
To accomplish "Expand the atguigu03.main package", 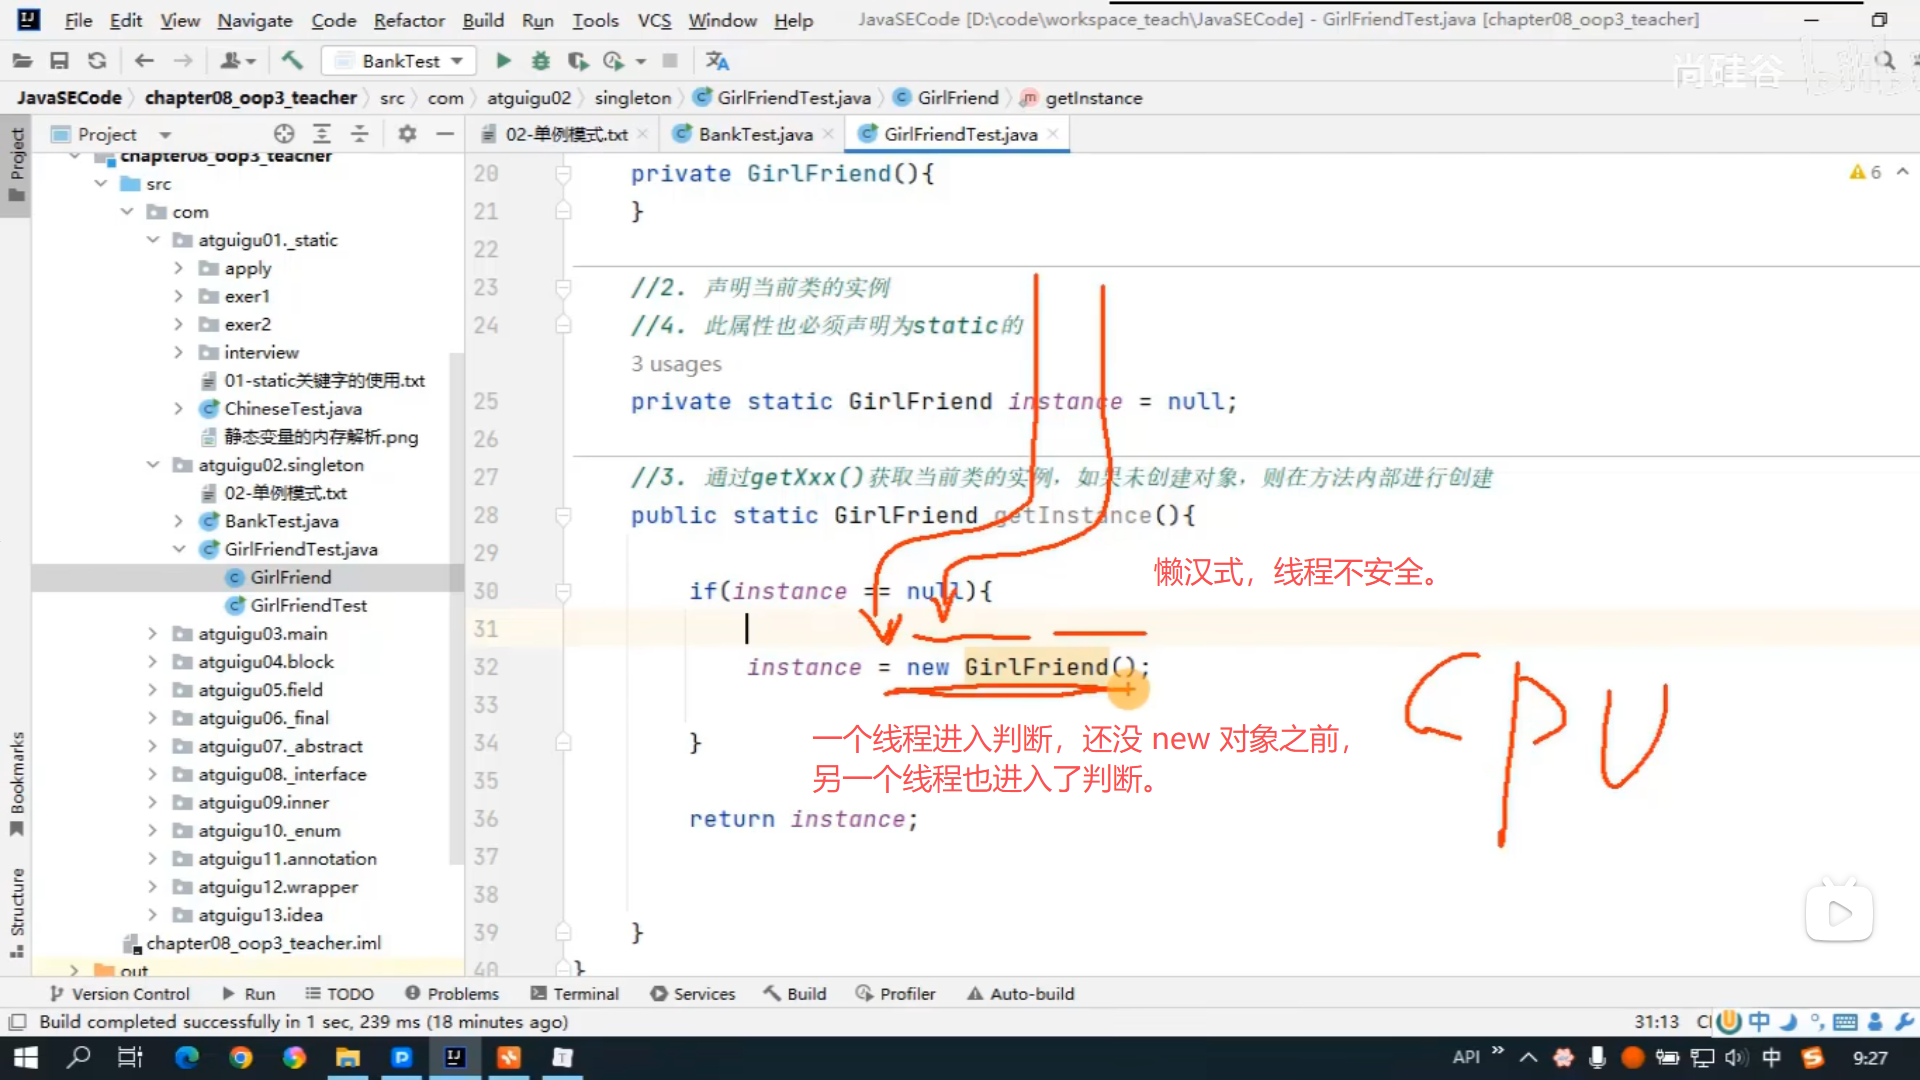I will tap(152, 634).
